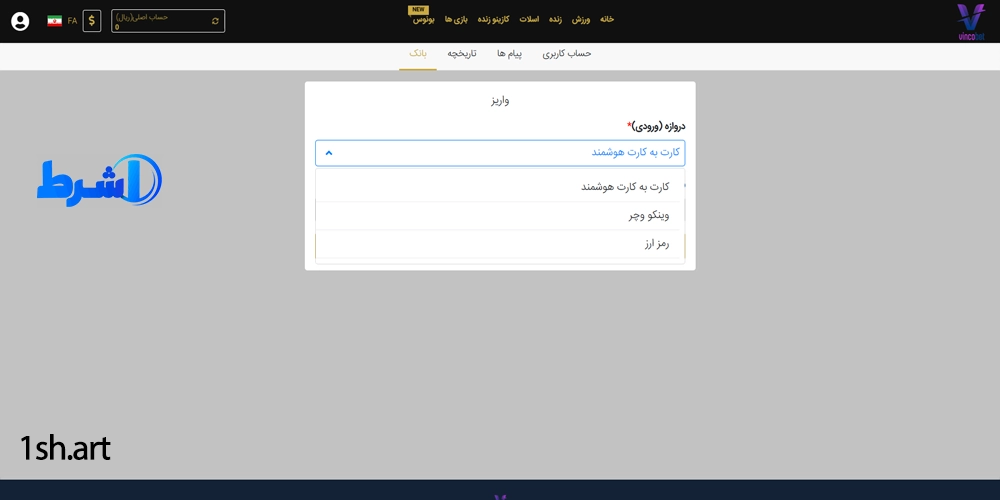Switch to the تاریخچه tab
Viewport: 1000px width, 500px height.
point(462,54)
